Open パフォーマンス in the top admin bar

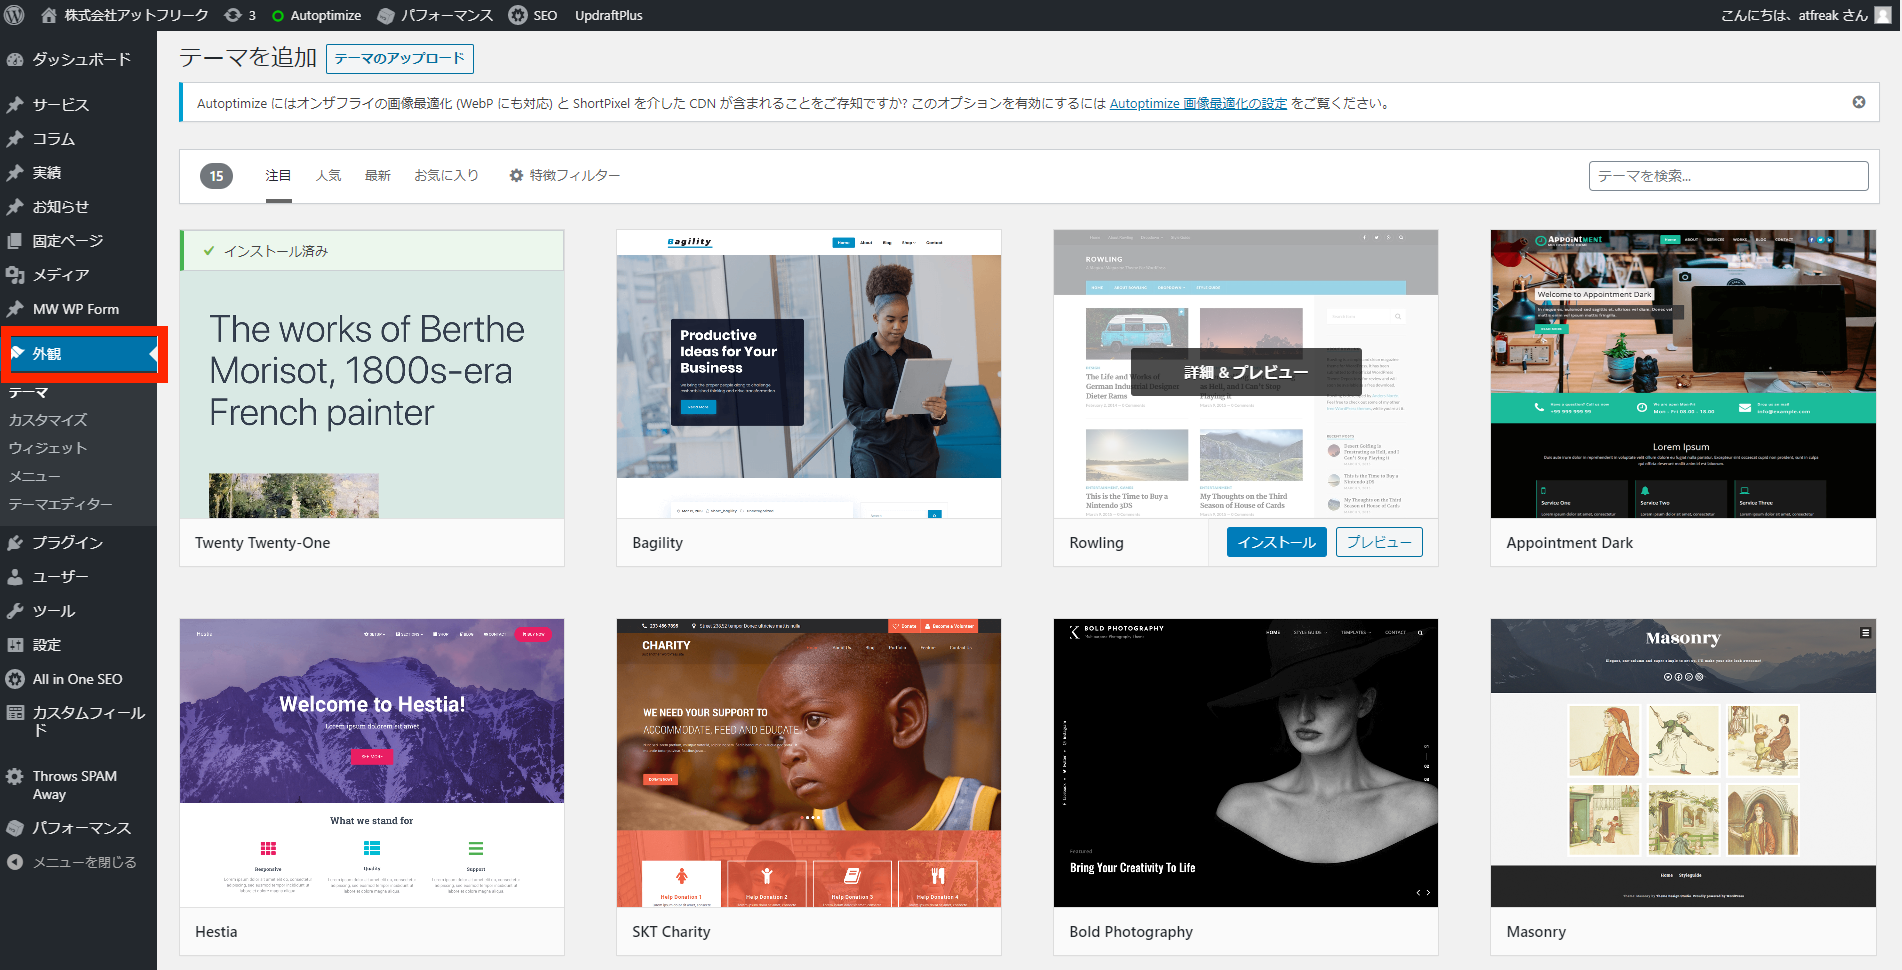[x=435, y=15]
